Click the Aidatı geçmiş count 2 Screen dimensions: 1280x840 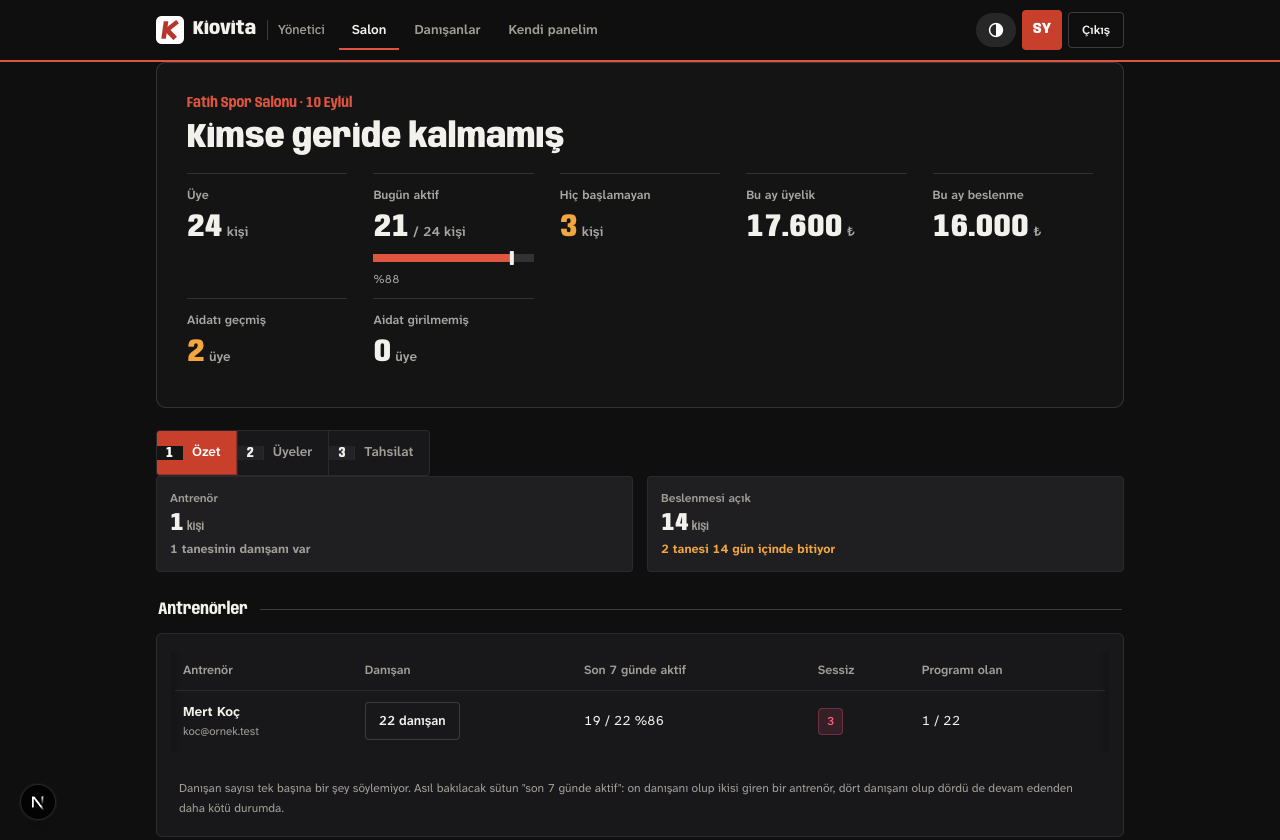196,351
